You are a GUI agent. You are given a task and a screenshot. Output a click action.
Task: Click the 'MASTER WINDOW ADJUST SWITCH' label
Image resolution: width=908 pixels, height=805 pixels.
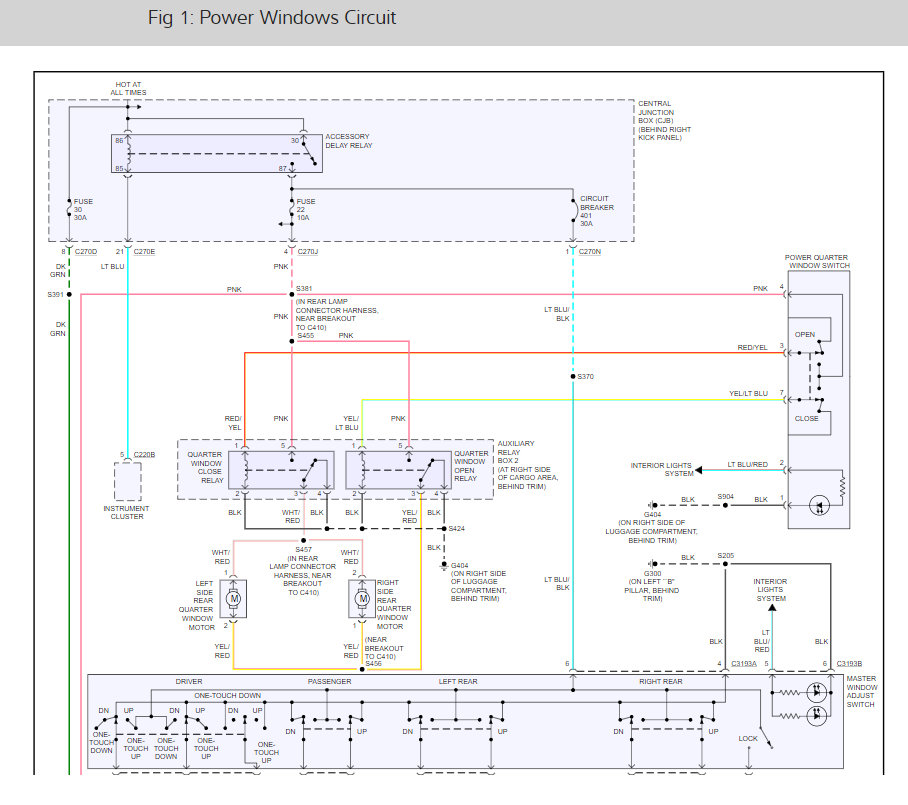[x=862, y=691]
